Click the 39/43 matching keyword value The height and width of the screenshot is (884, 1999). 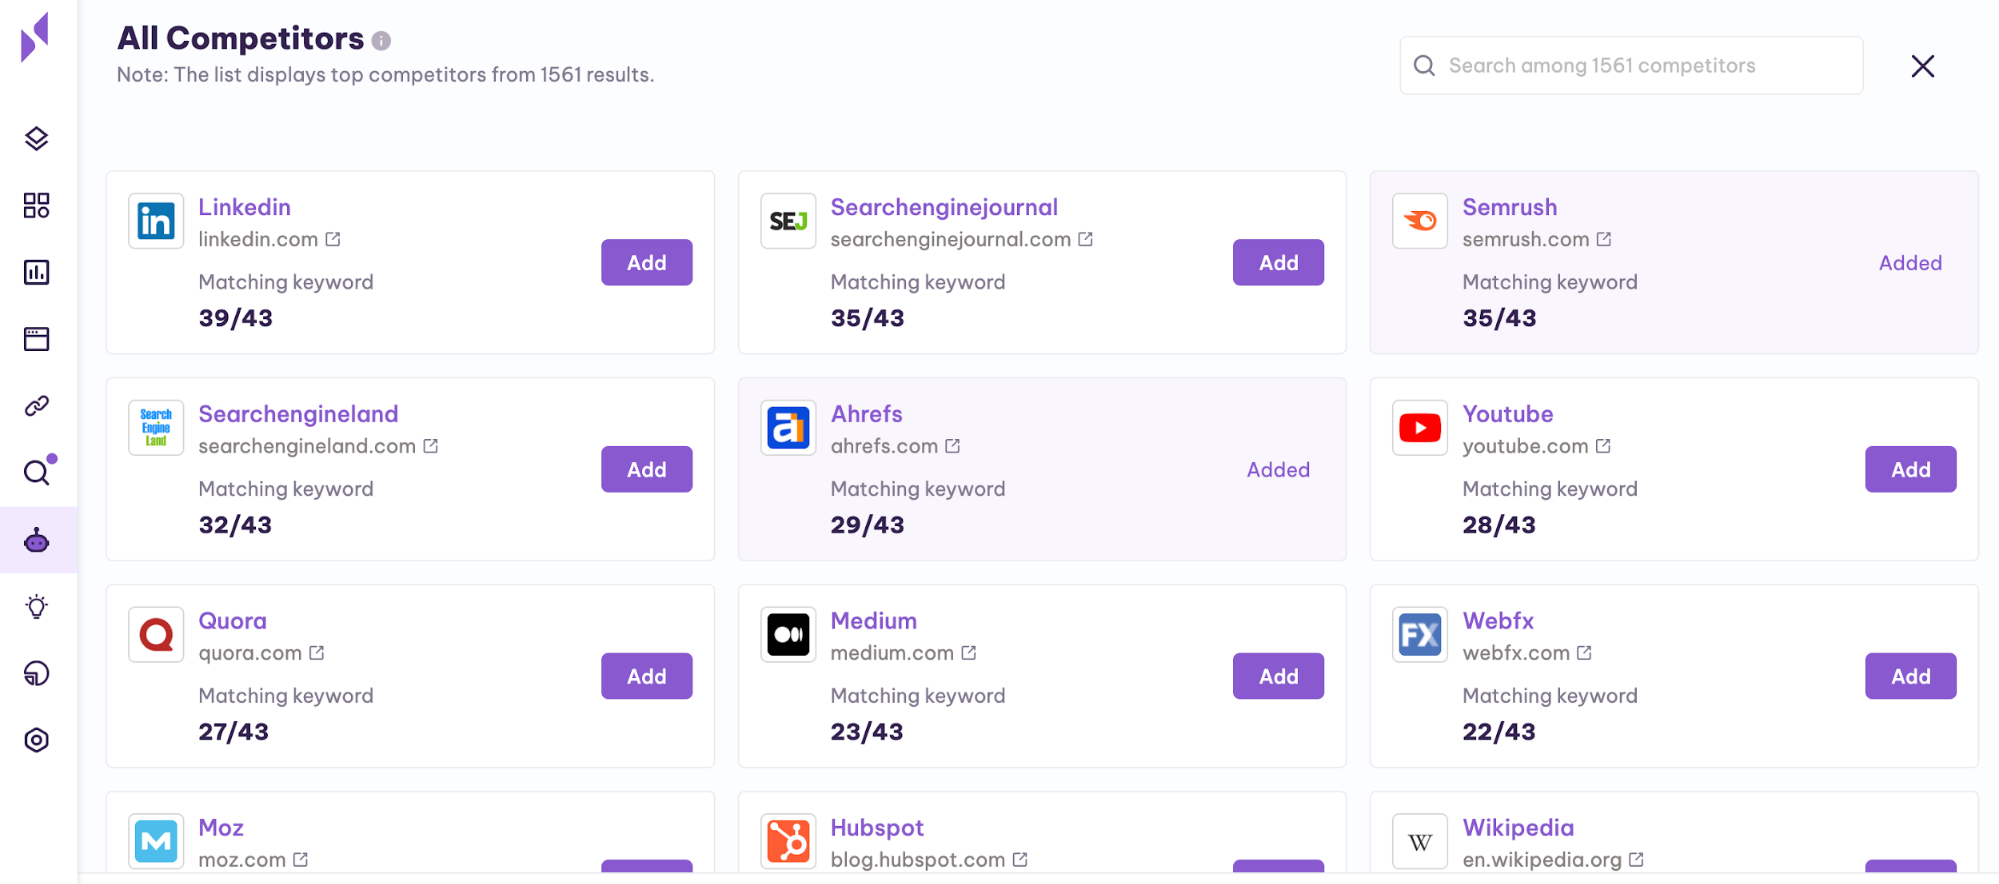(x=236, y=318)
